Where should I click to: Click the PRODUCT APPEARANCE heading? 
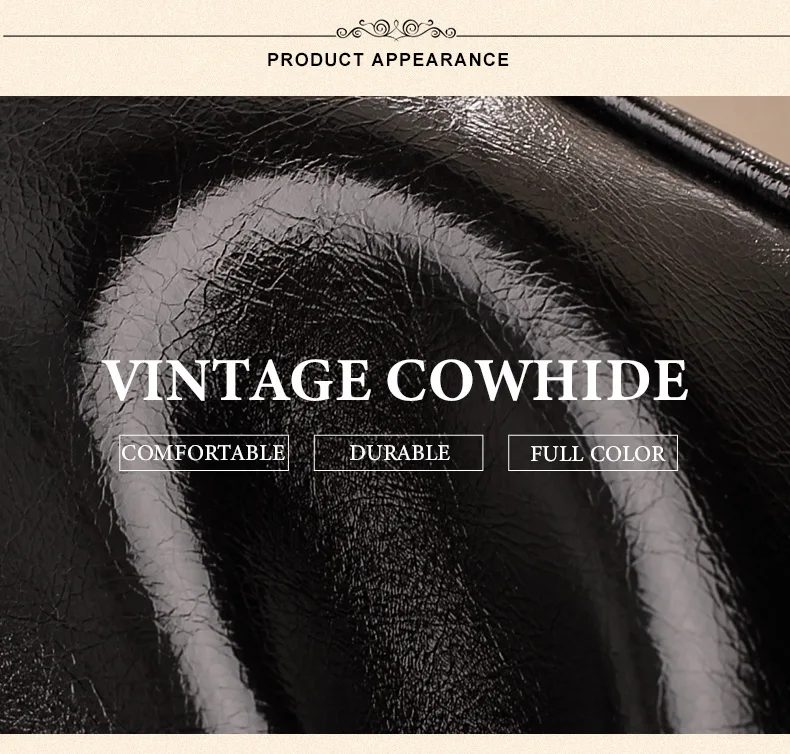388,60
